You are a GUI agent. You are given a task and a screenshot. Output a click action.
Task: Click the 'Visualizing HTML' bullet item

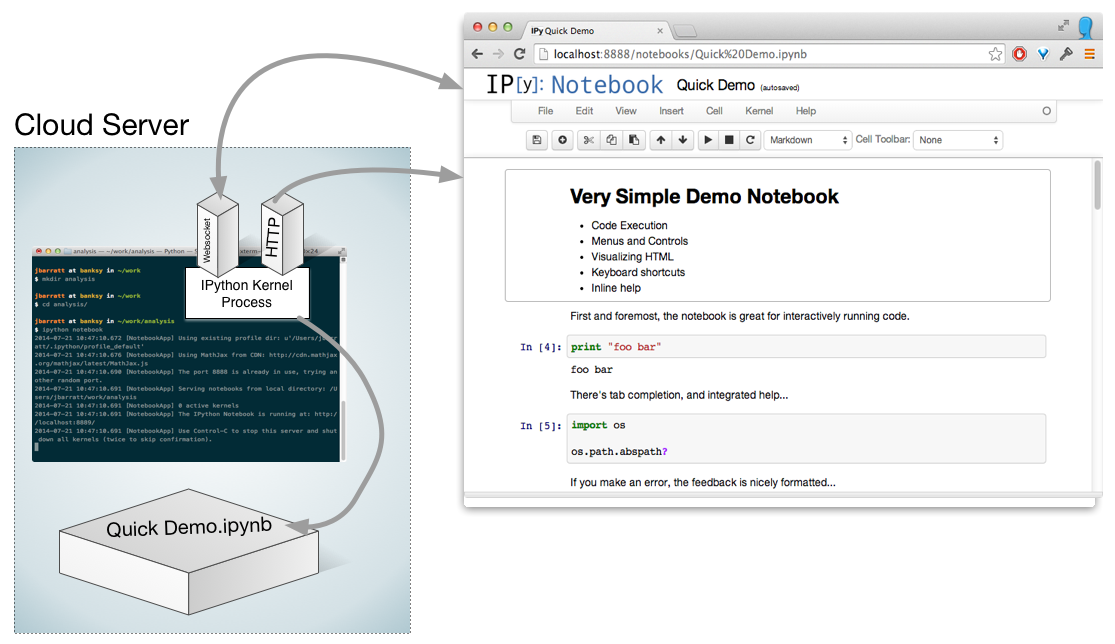coord(631,257)
